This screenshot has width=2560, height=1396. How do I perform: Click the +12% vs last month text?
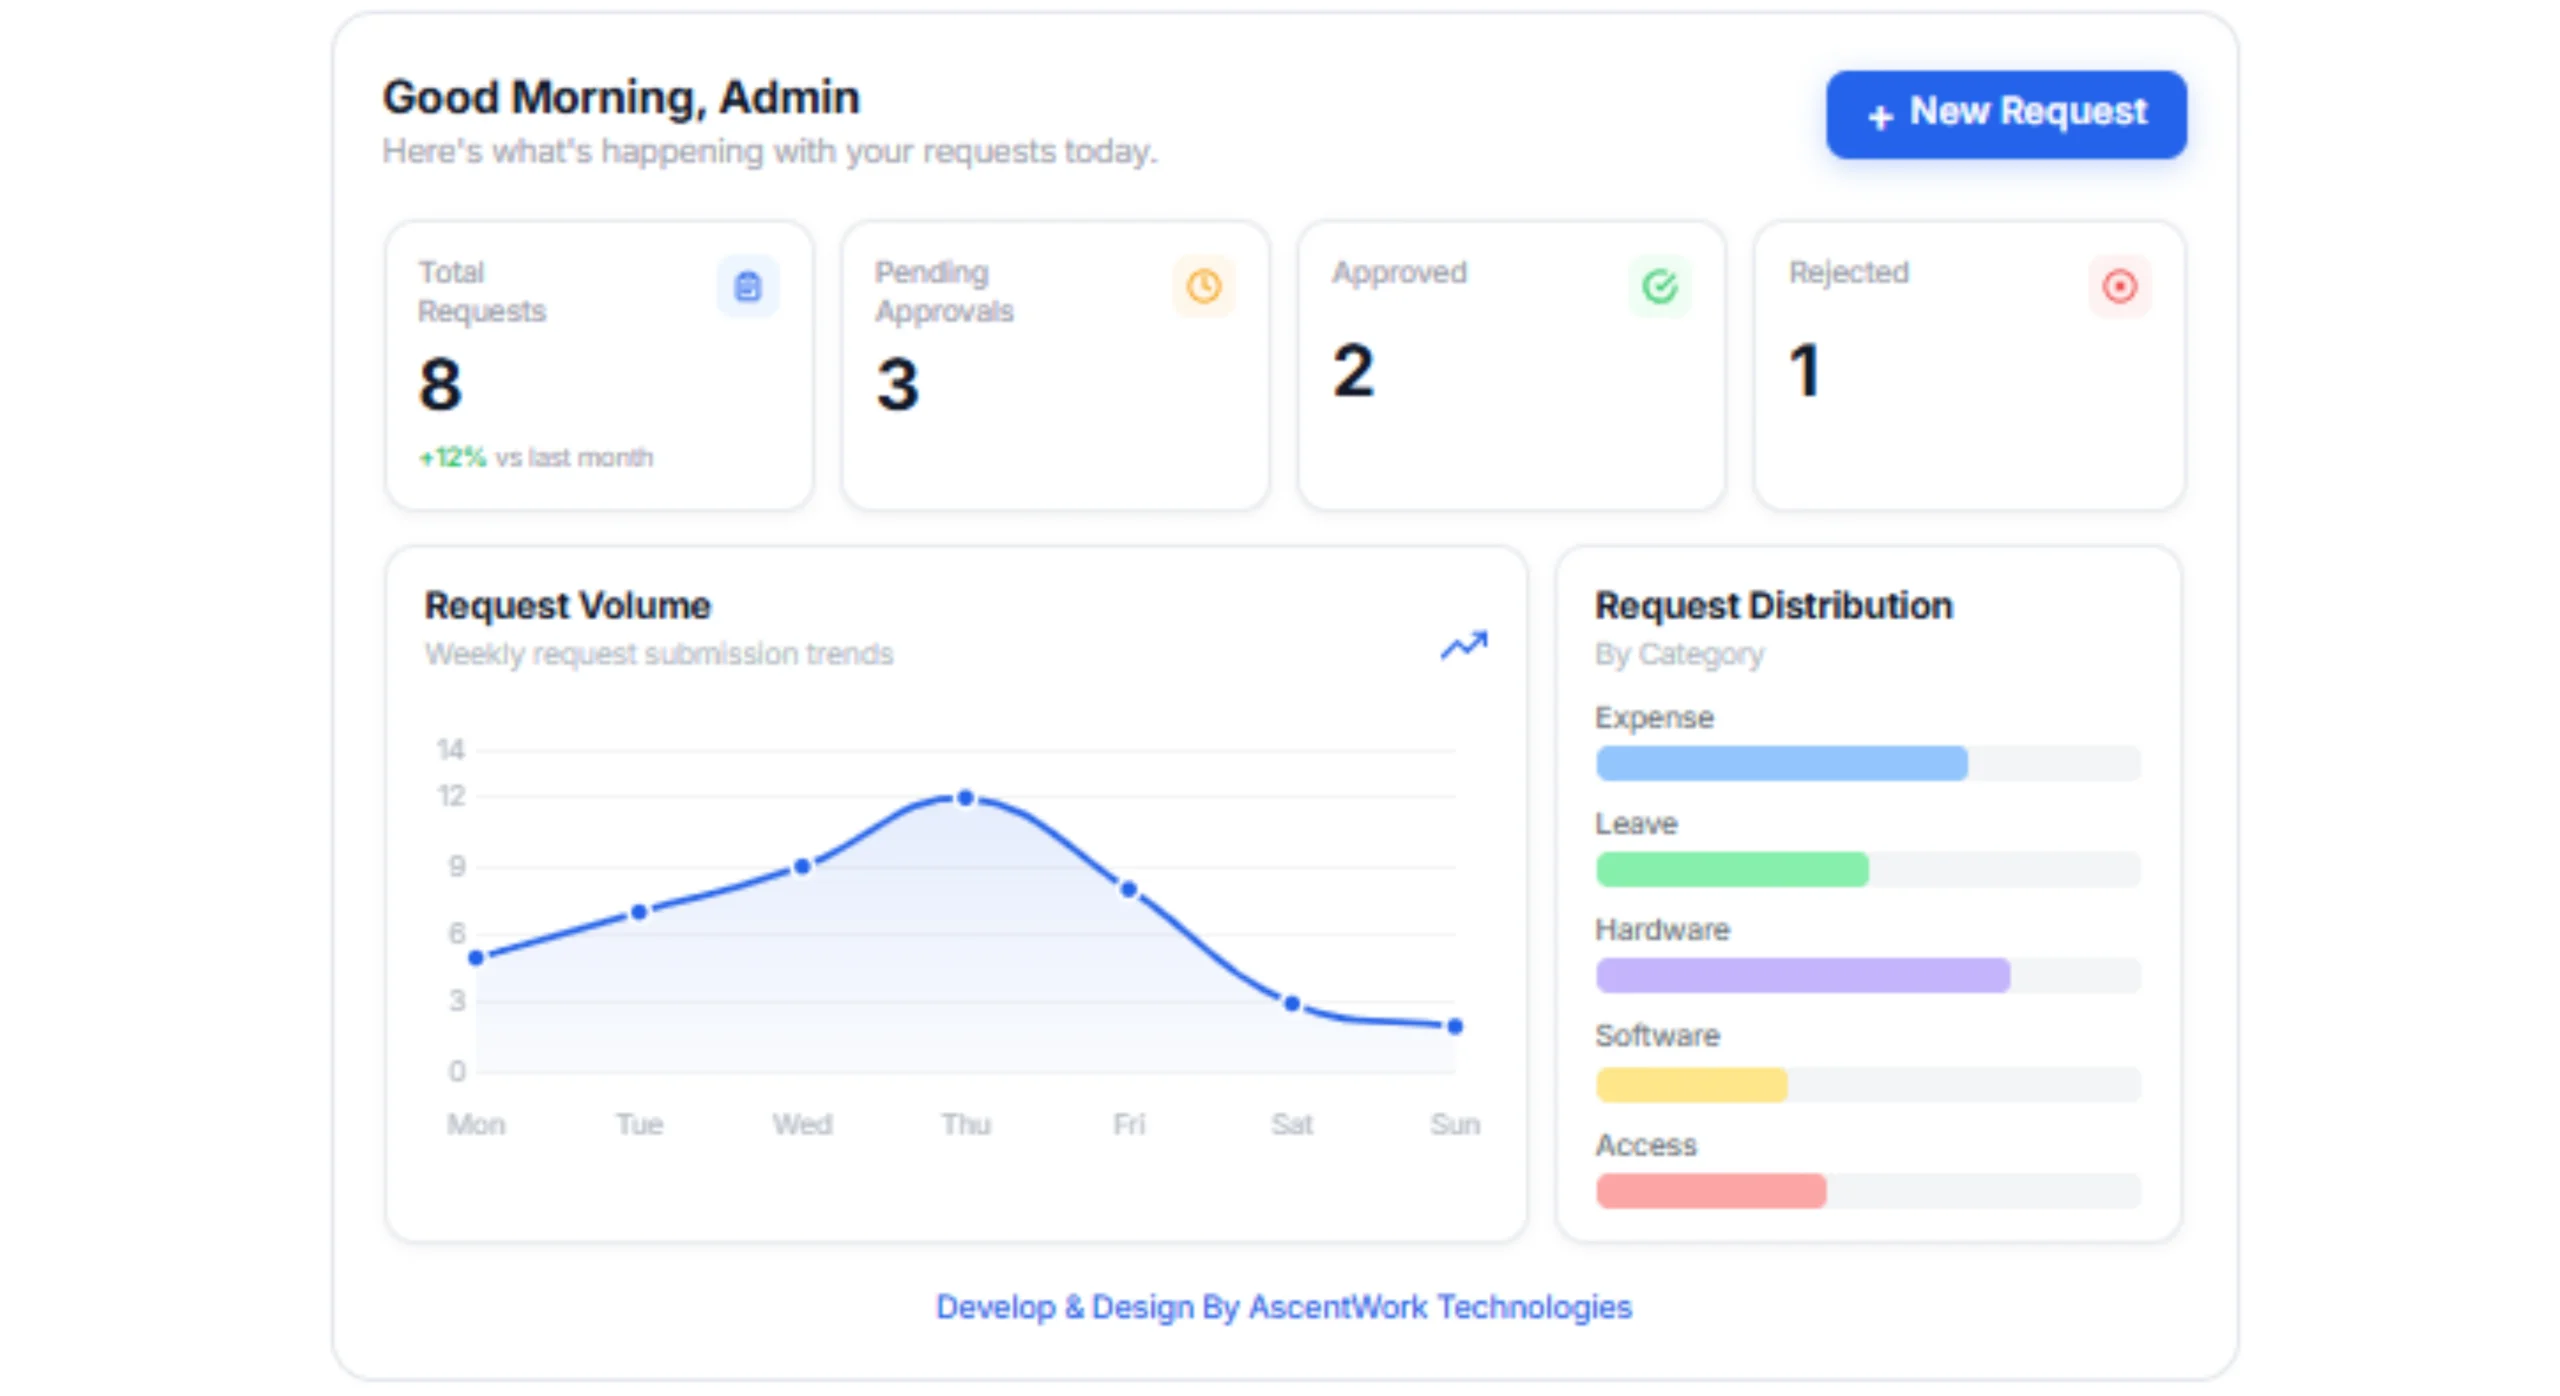(535, 457)
